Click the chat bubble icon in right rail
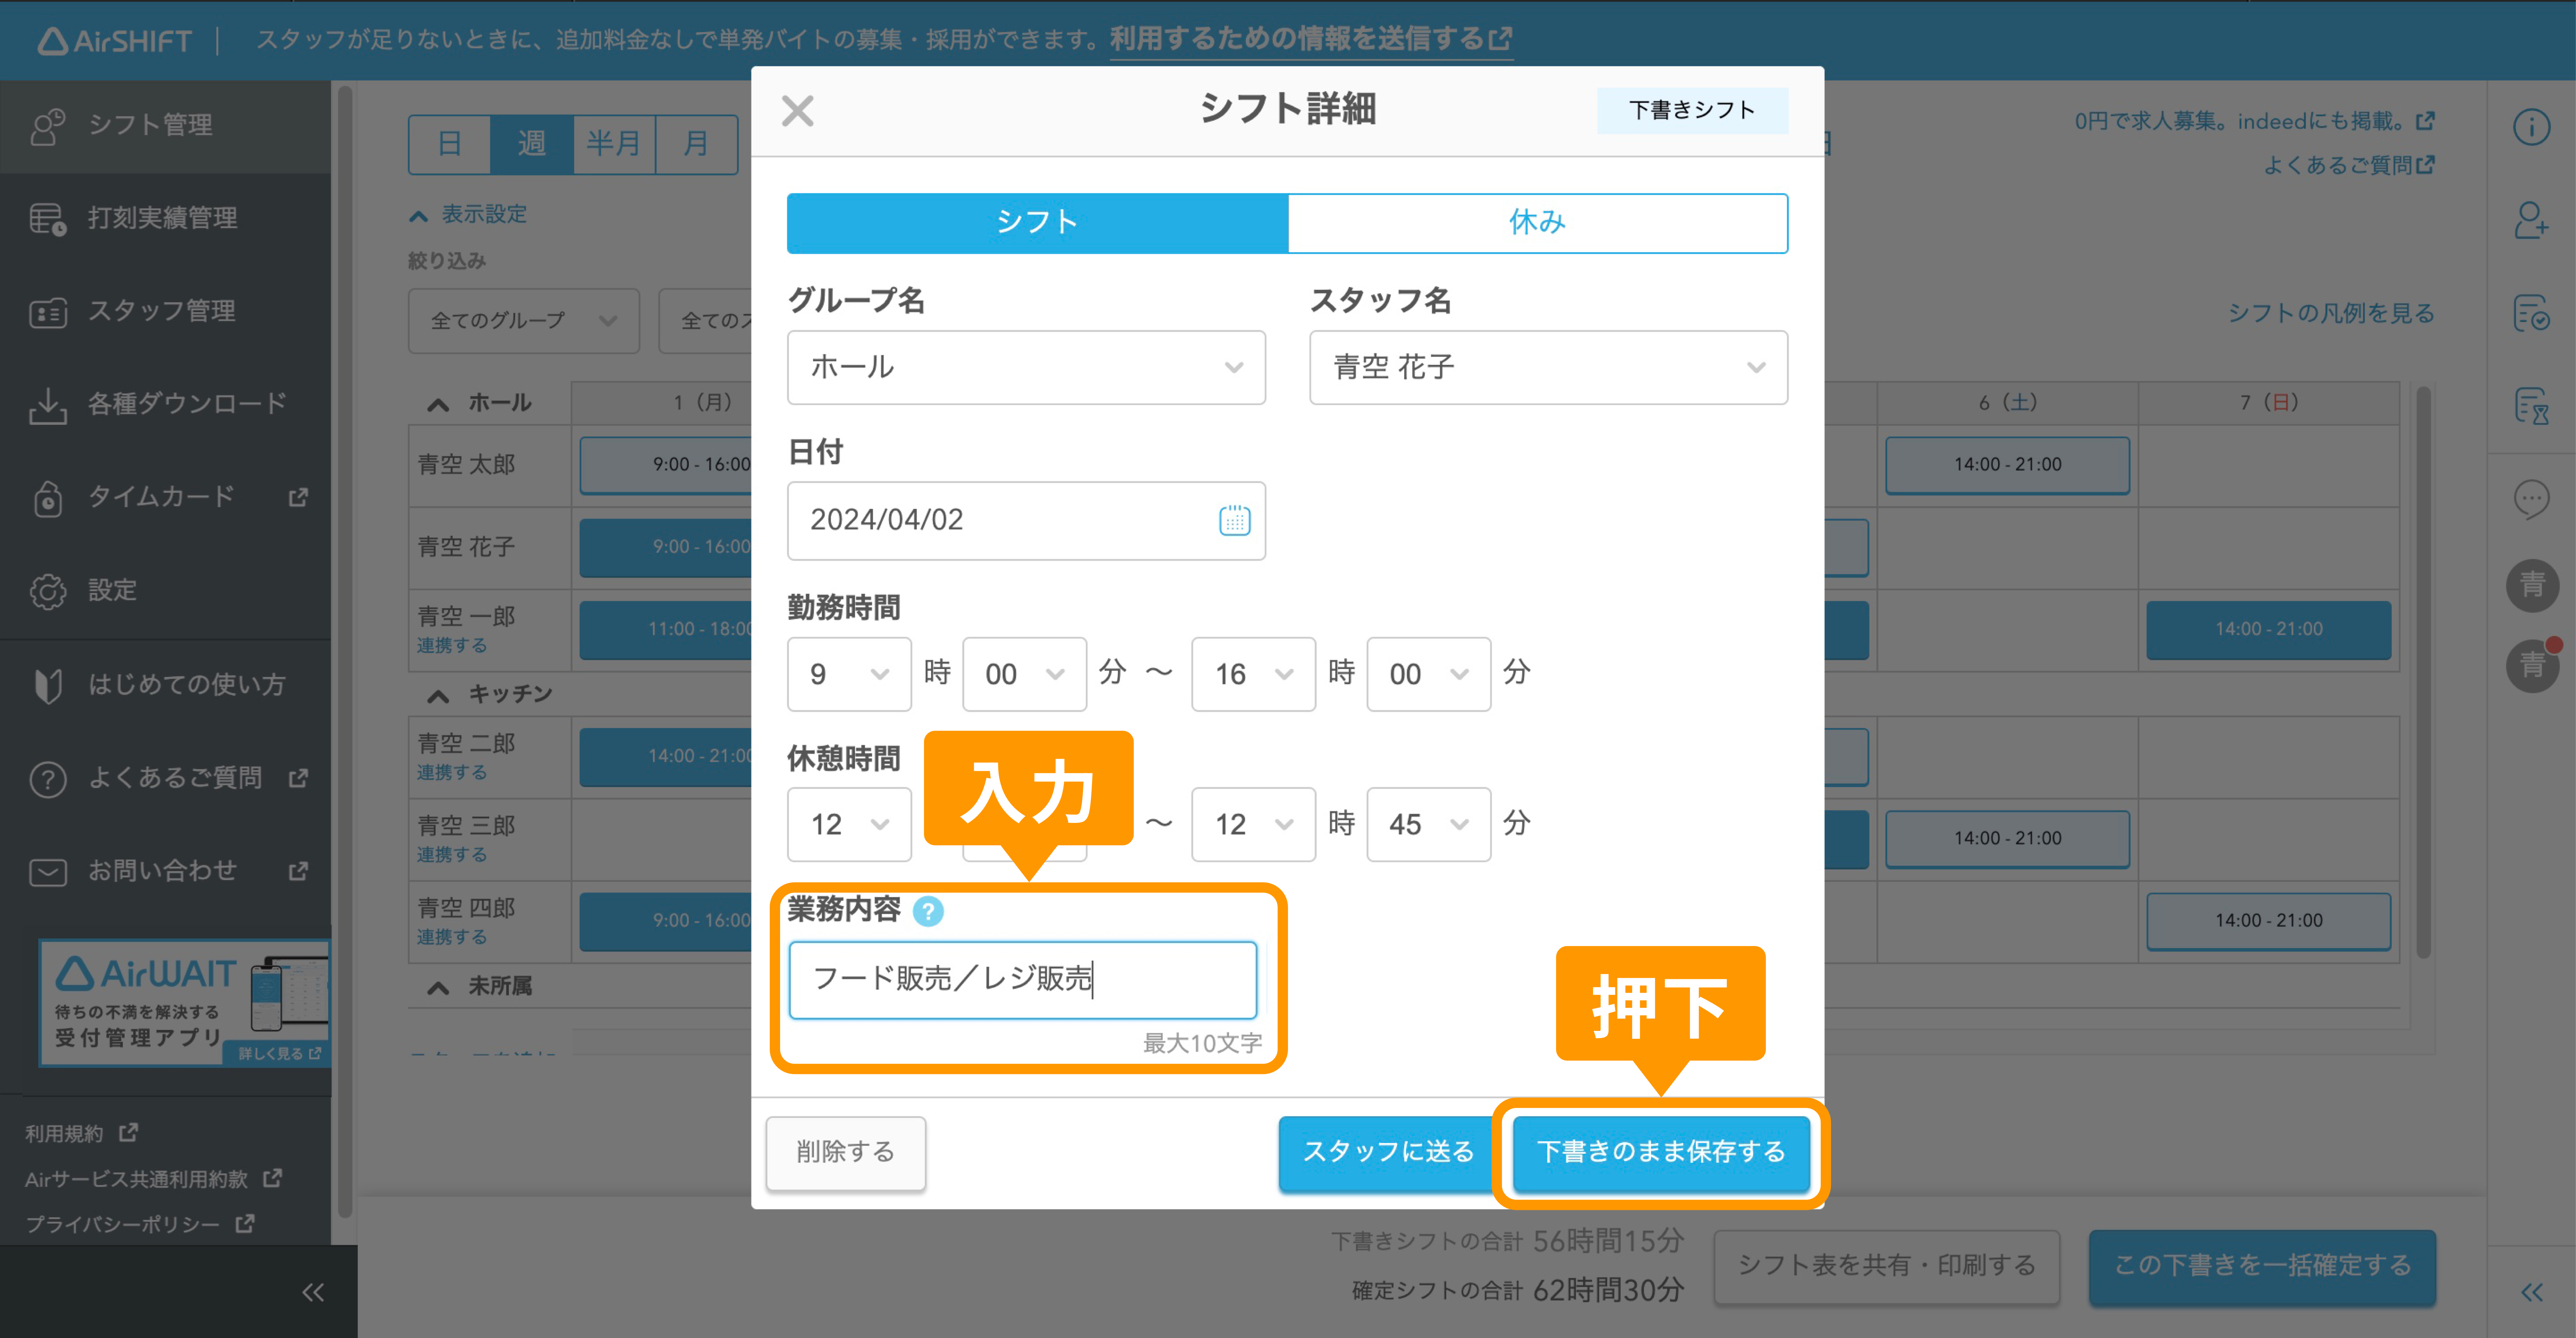The image size is (2576, 1338). (x=2531, y=499)
